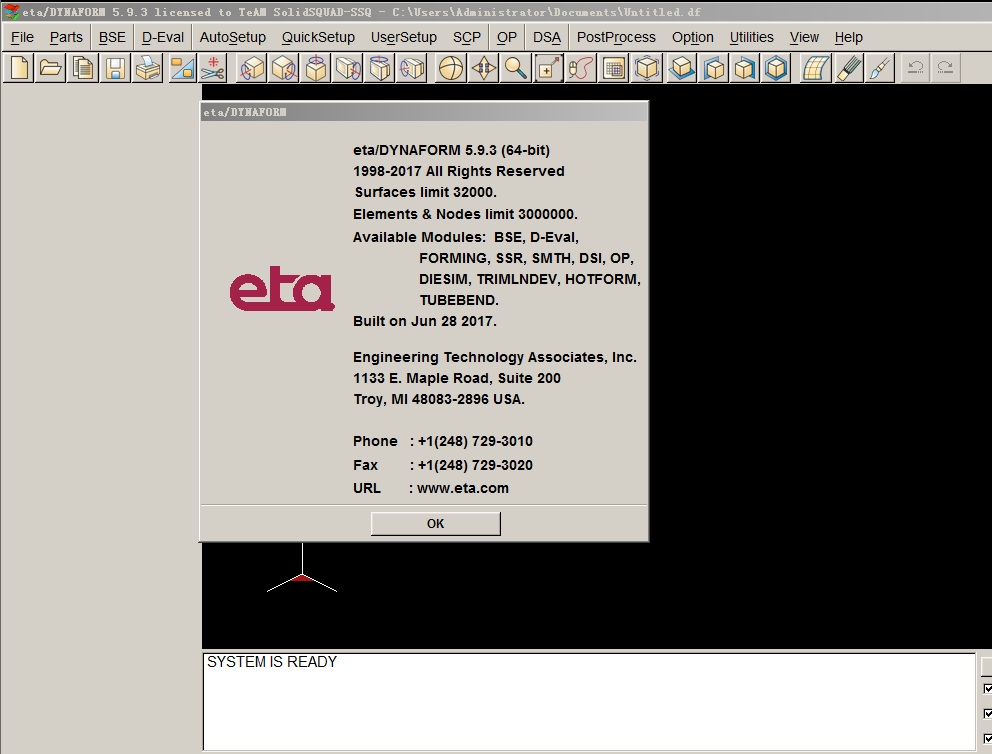This screenshot has height=754, width=992.
Task: Click the phone number +1(248) 729-3010
Action: [x=475, y=442]
